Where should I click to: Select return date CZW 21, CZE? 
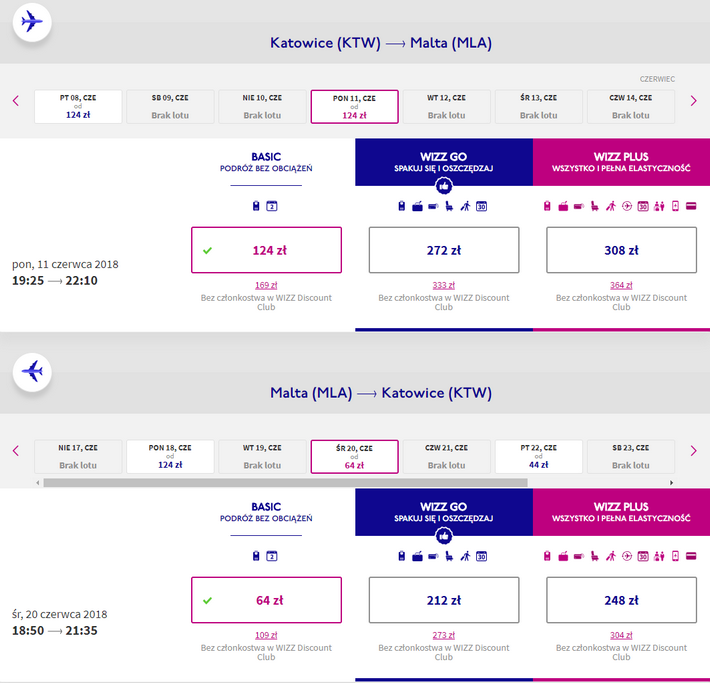[x=446, y=457]
